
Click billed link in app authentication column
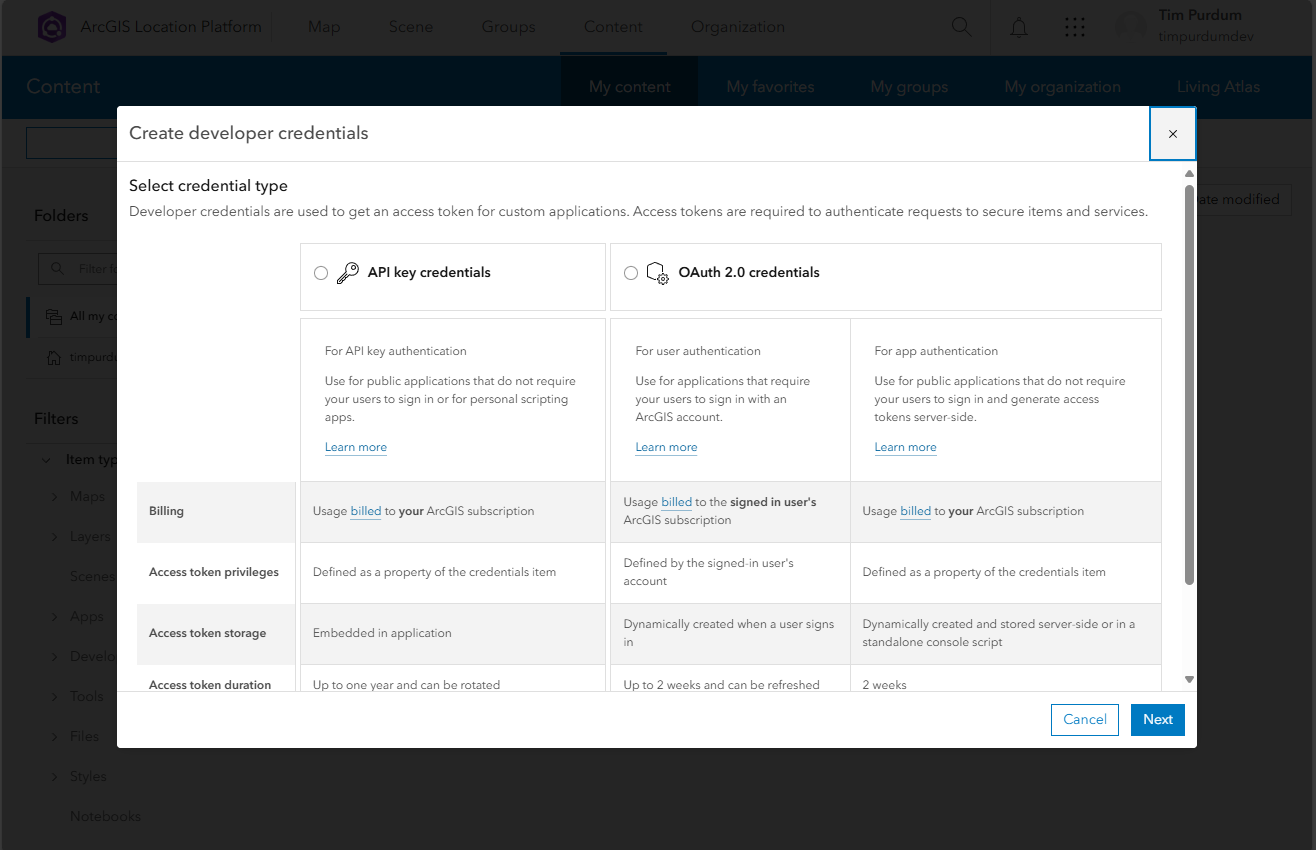click(x=916, y=511)
